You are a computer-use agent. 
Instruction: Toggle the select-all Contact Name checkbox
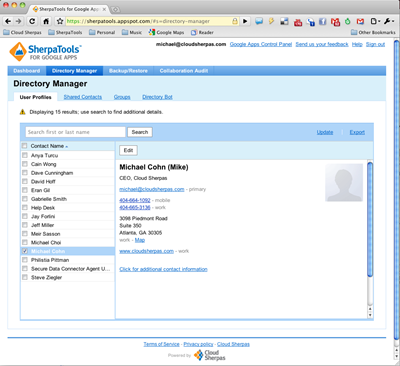pyautogui.click(x=24, y=146)
